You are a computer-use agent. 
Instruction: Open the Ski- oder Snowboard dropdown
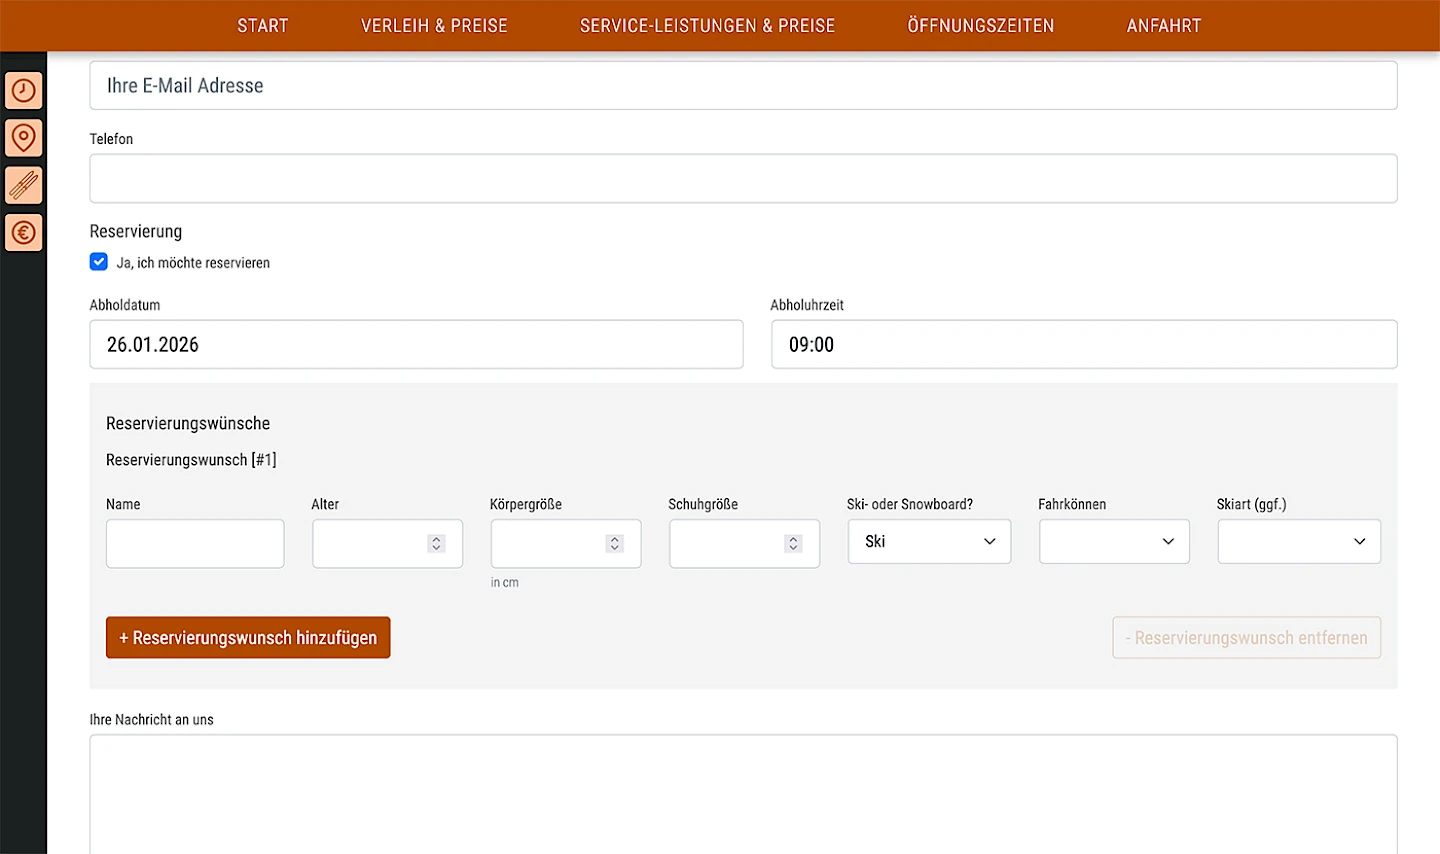[x=929, y=541]
